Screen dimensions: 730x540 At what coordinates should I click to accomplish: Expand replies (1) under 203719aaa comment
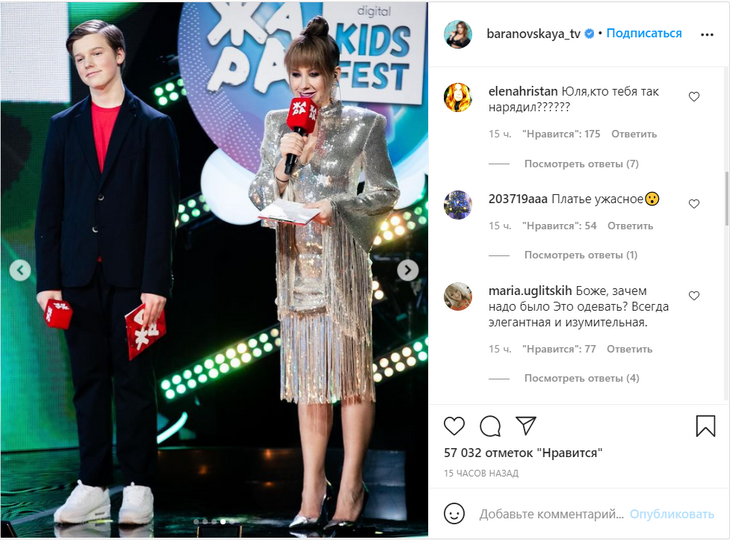click(581, 255)
